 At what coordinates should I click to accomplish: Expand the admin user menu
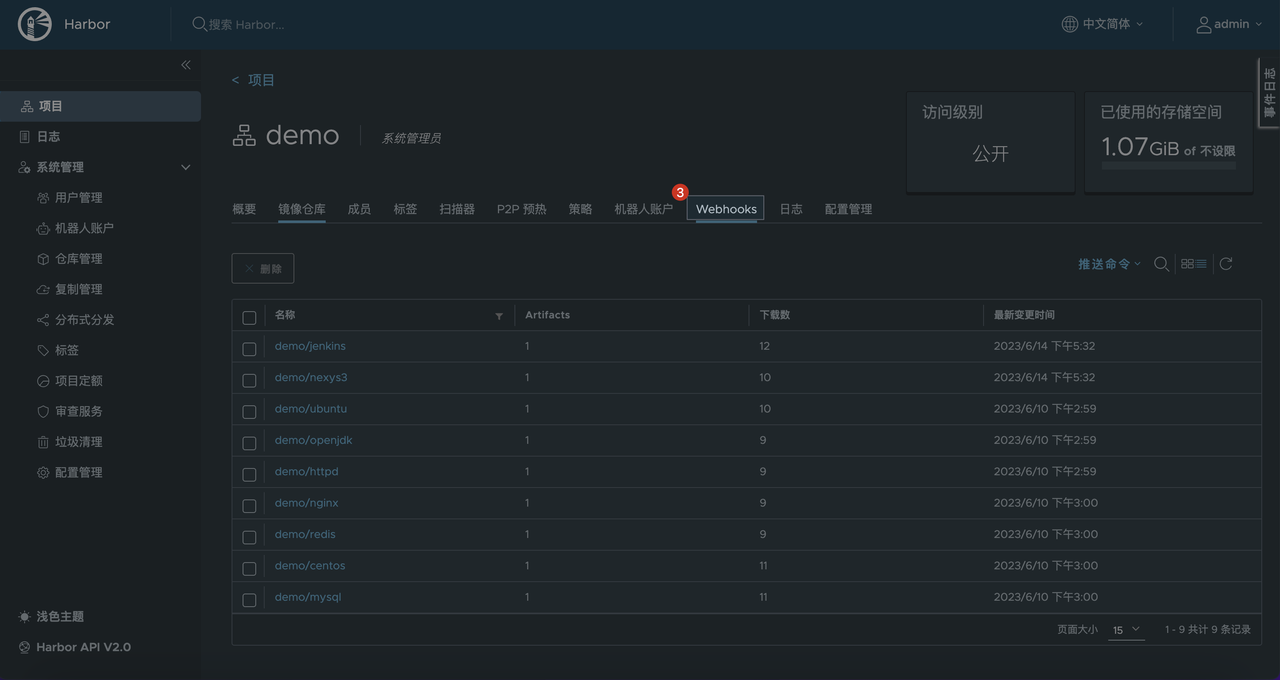click(1229, 24)
